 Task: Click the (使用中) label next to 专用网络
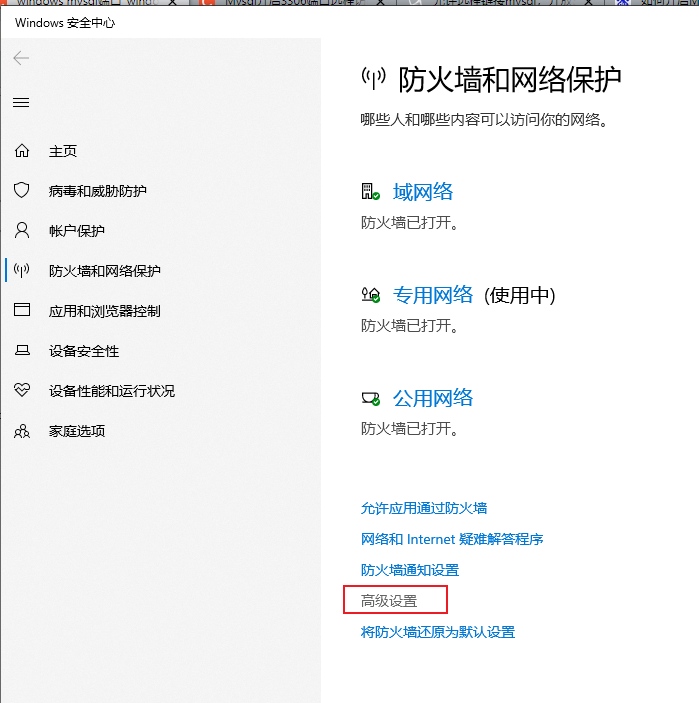pyautogui.click(x=520, y=295)
